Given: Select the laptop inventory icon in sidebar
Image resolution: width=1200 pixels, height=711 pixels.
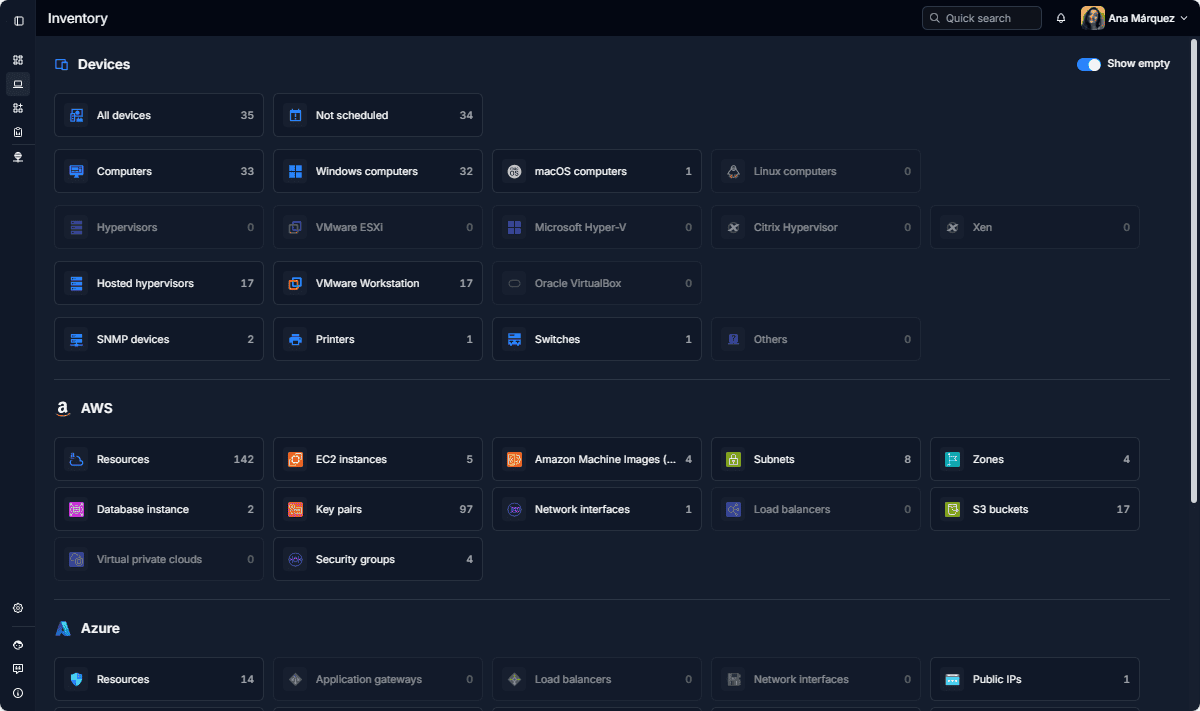Looking at the screenshot, I should (18, 84).
